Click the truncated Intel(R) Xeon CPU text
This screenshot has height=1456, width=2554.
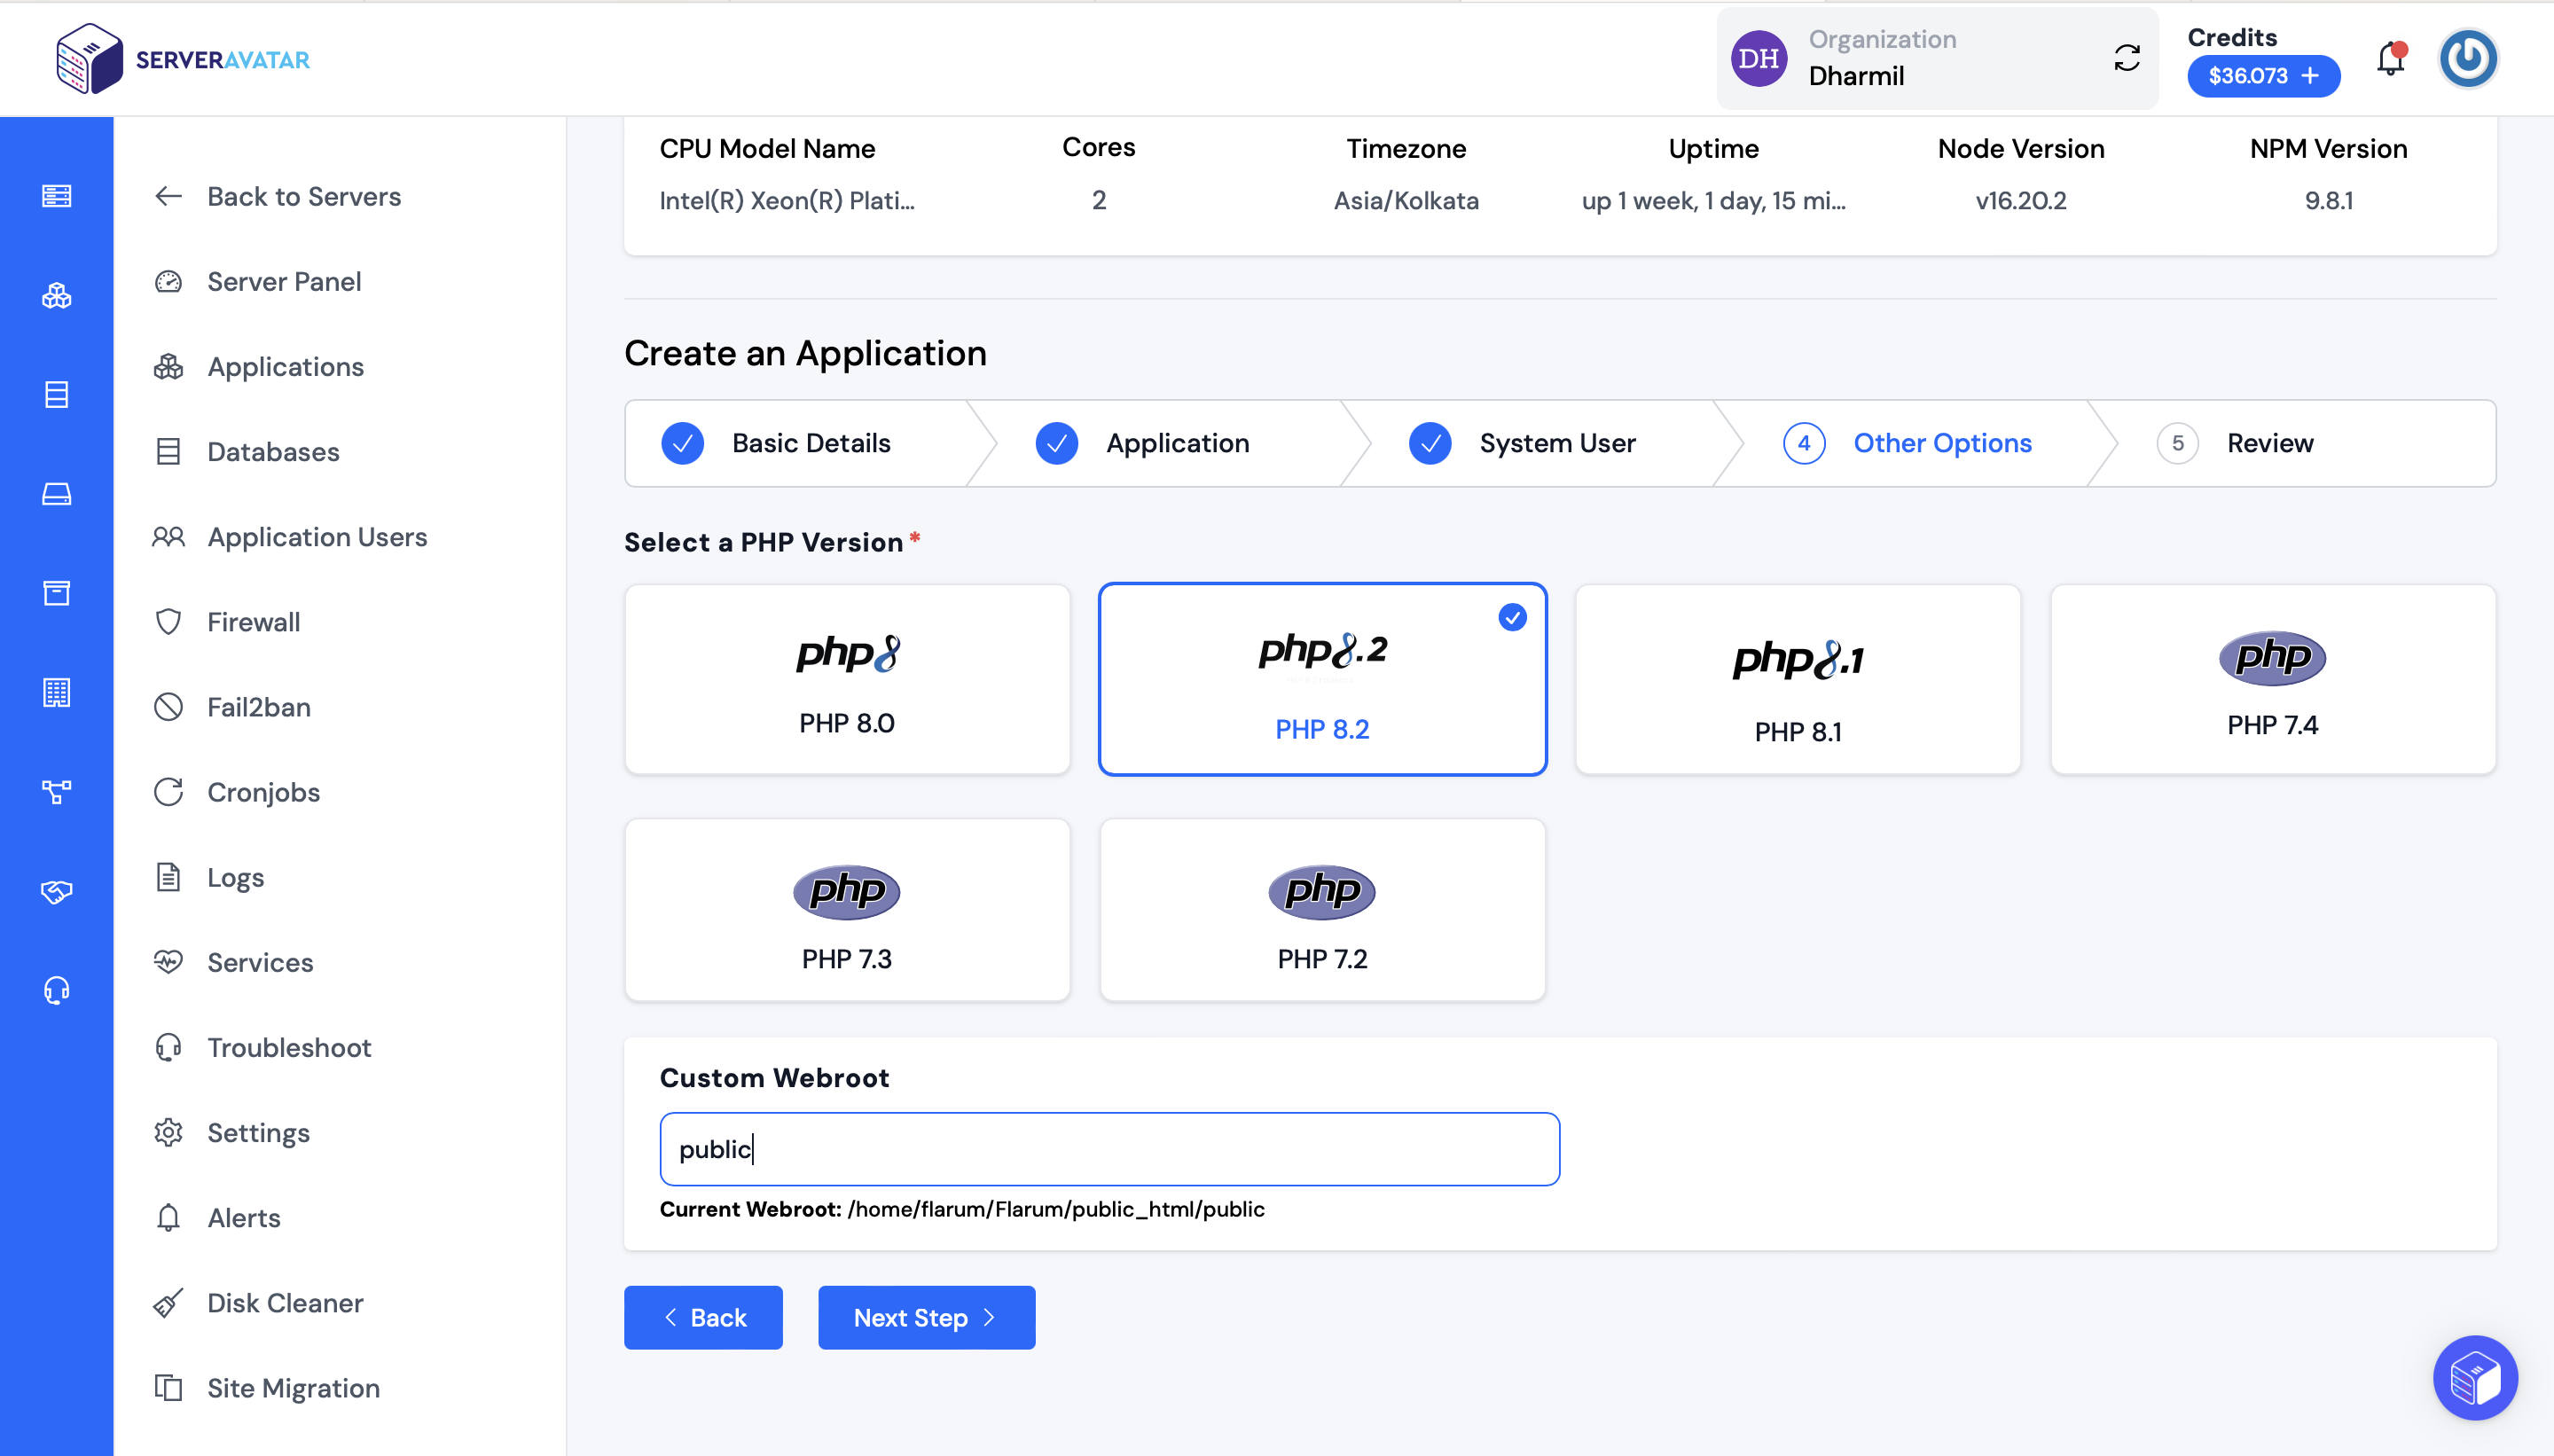[x=786, y=200]
